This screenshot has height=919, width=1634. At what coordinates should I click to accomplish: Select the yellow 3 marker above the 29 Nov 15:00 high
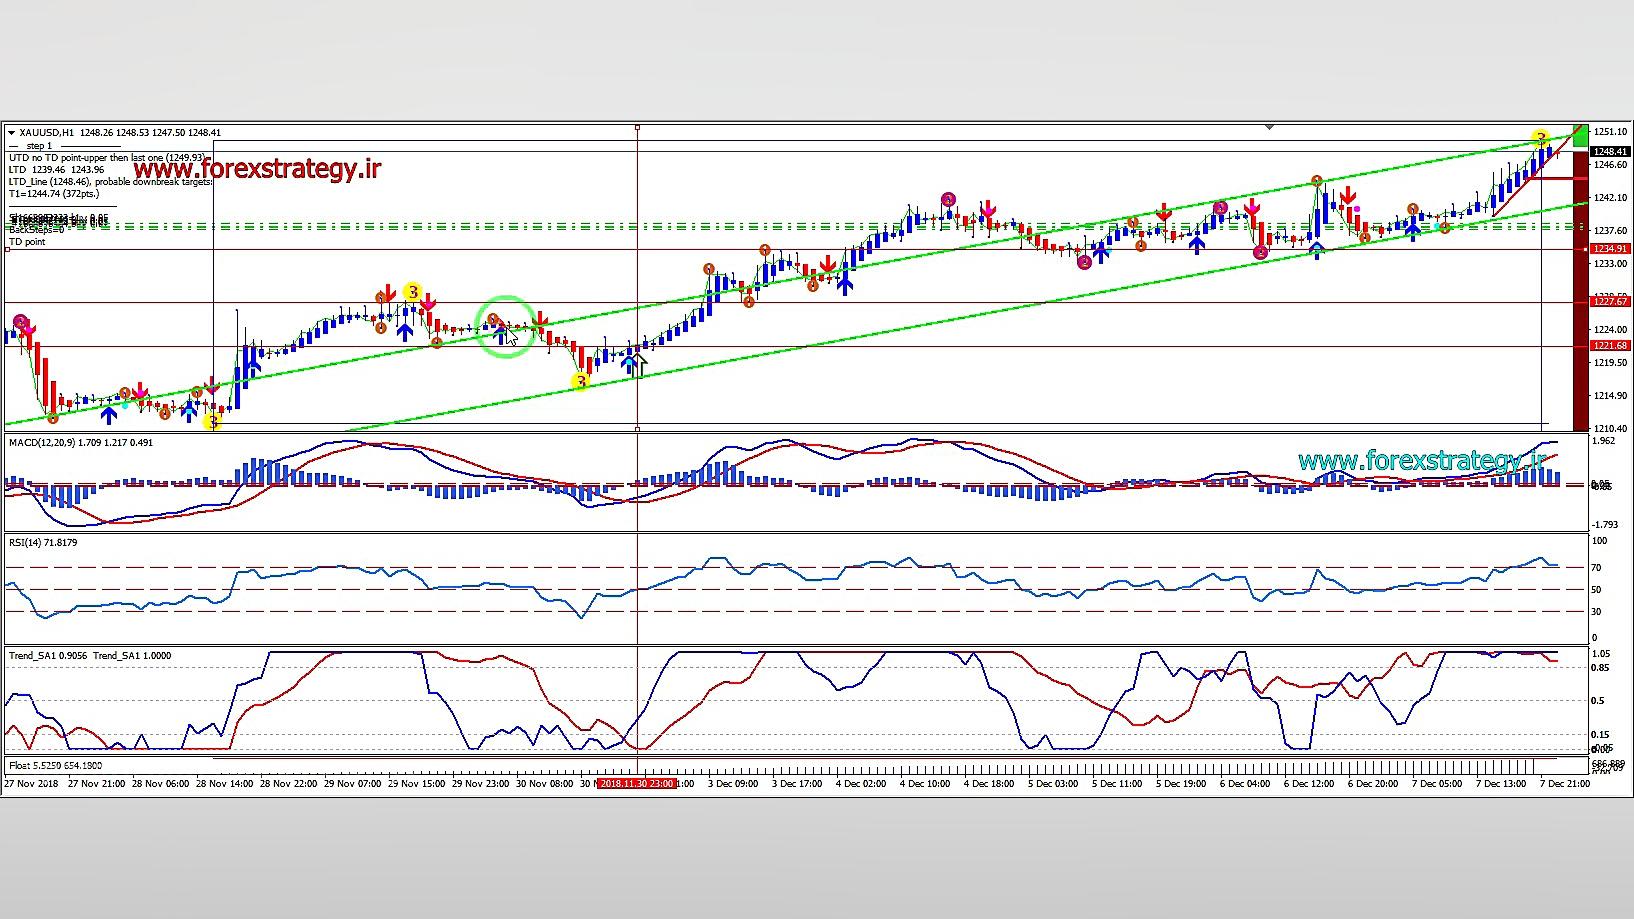pos(412,293)
